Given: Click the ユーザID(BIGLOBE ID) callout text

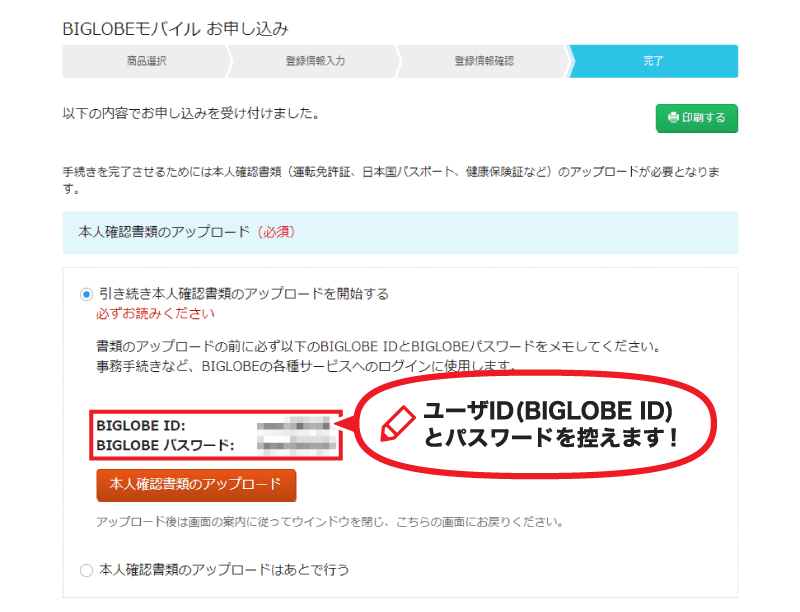Looking at the screenshot, I should point(547,413).
